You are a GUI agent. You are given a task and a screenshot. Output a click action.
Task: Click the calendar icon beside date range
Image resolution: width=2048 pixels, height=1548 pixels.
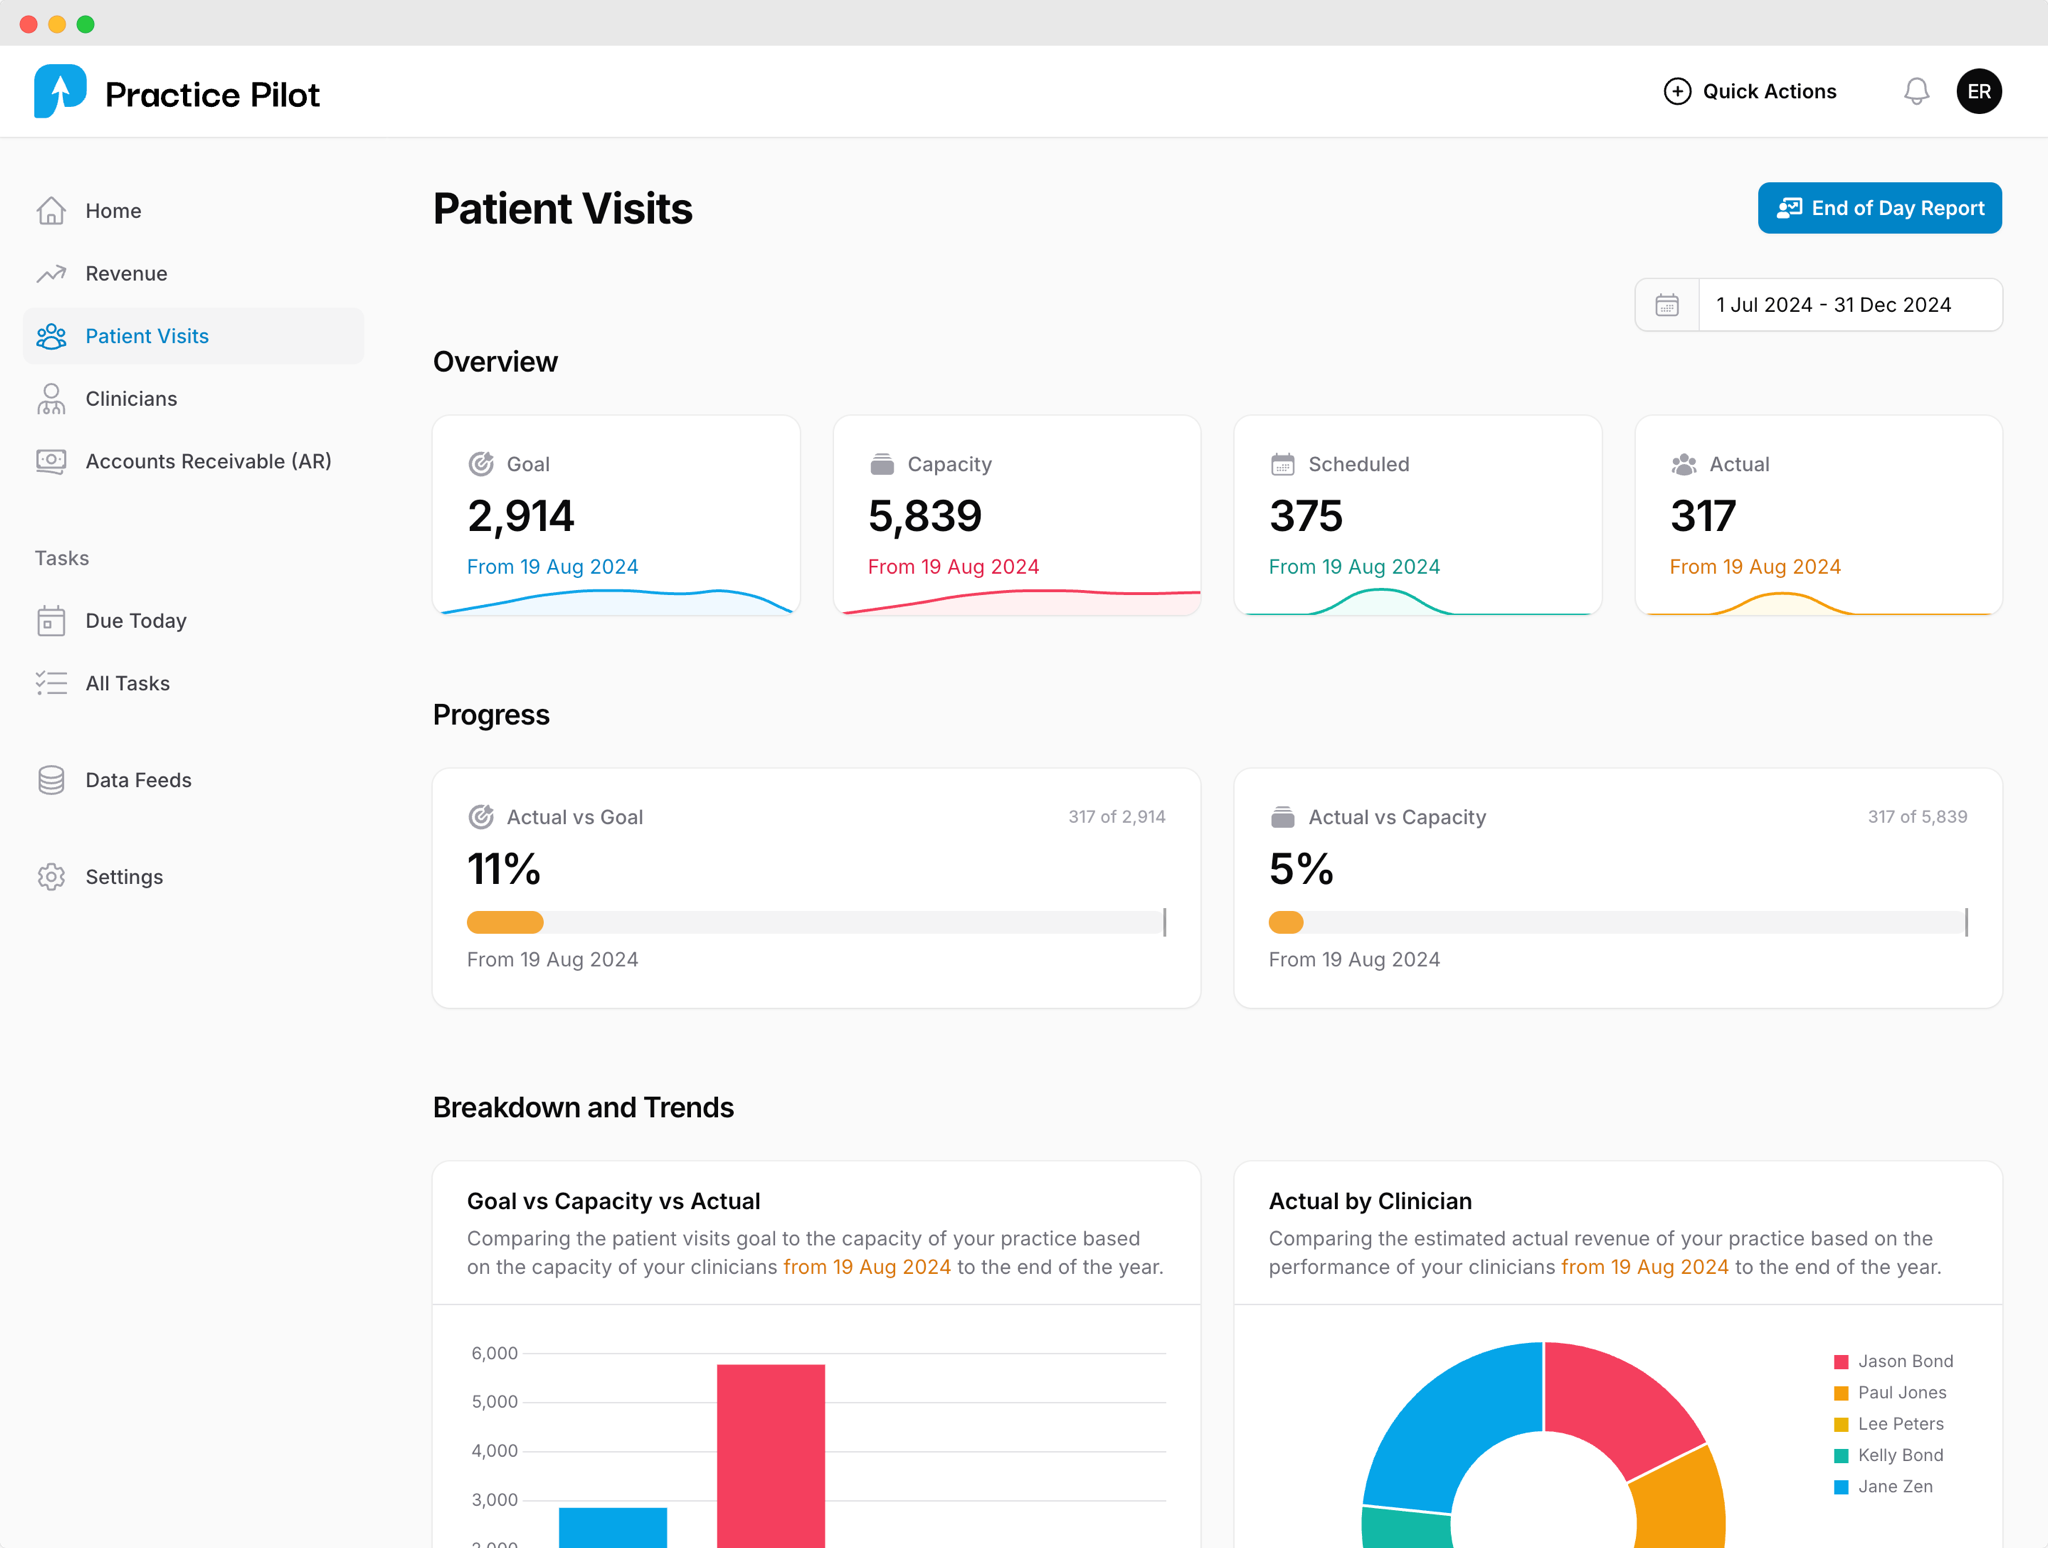(x=1667, y=305)
